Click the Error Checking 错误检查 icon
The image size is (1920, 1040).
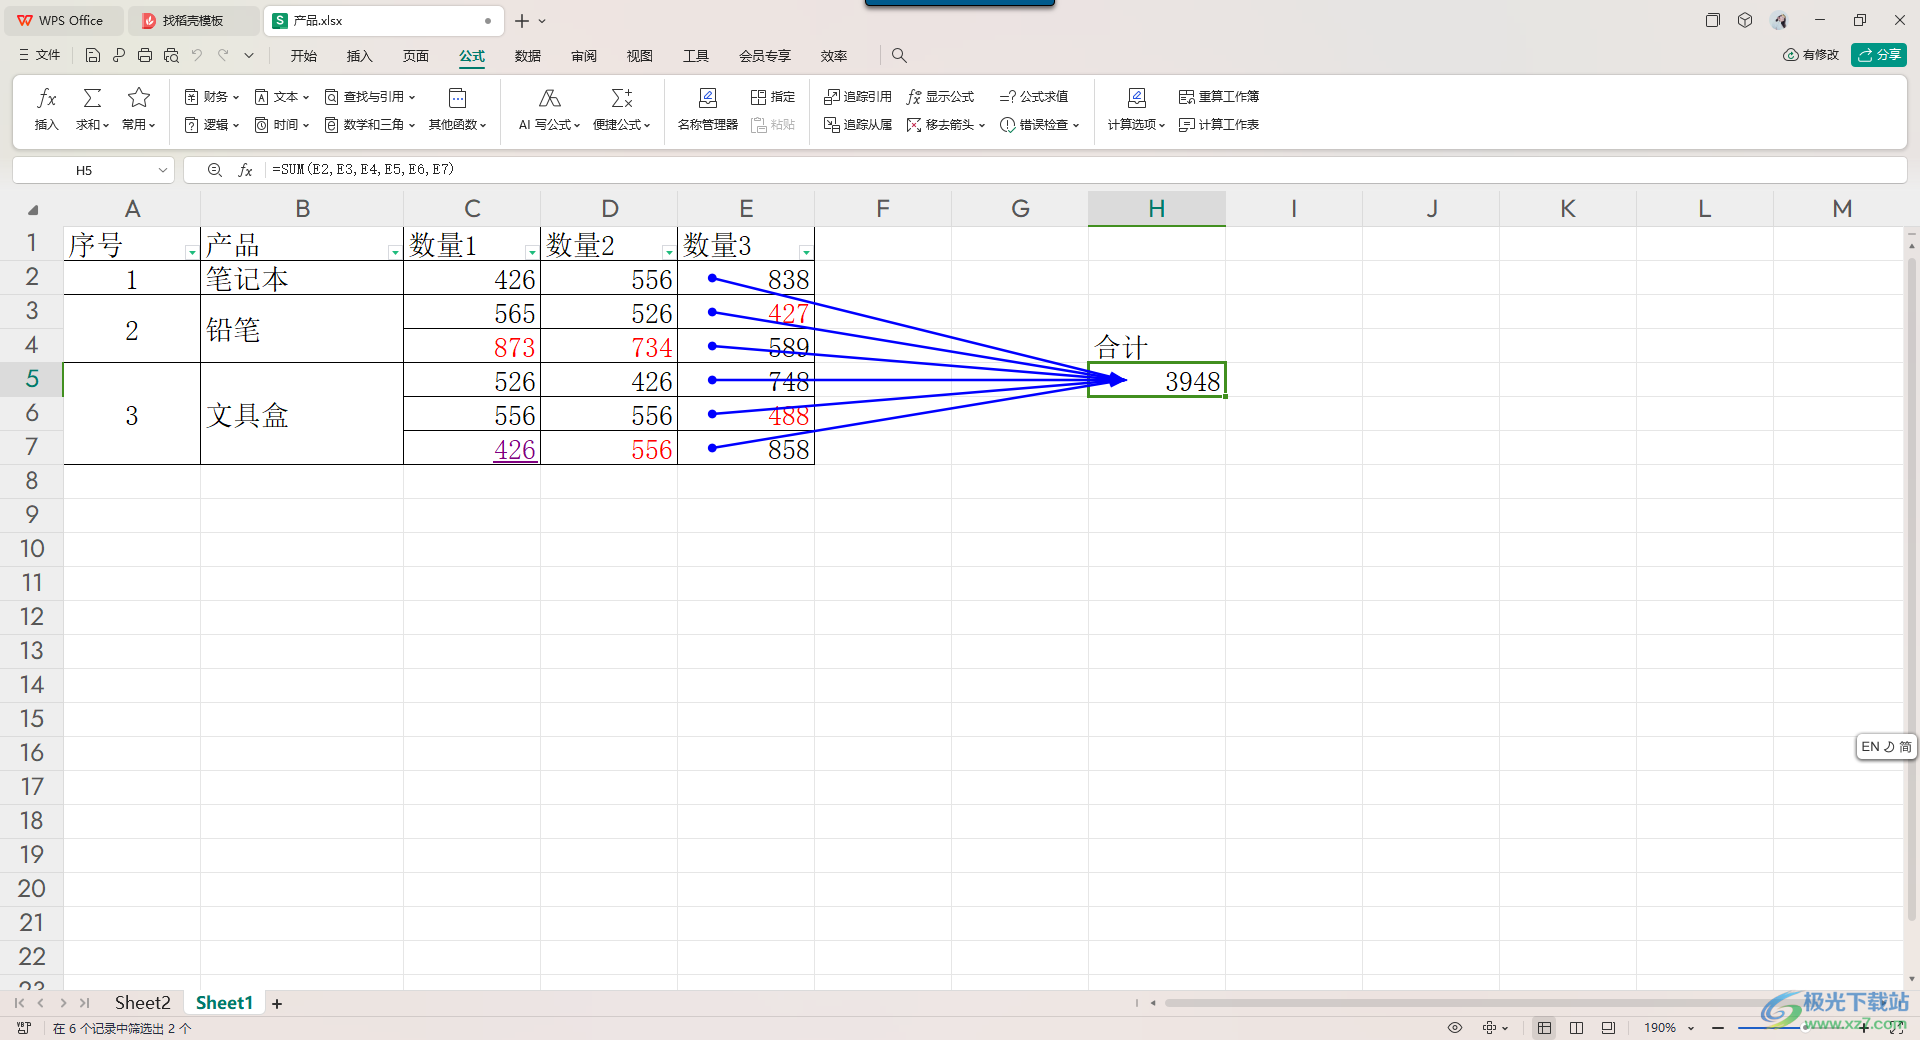click(1008, 125)
